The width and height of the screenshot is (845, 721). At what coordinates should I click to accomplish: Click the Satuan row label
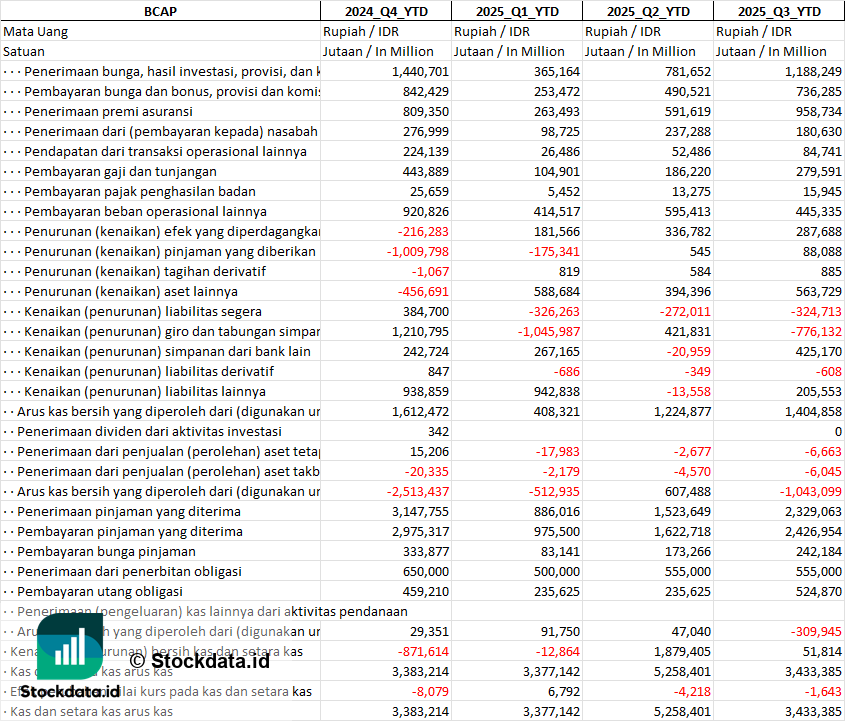click(x=24, y=51)
